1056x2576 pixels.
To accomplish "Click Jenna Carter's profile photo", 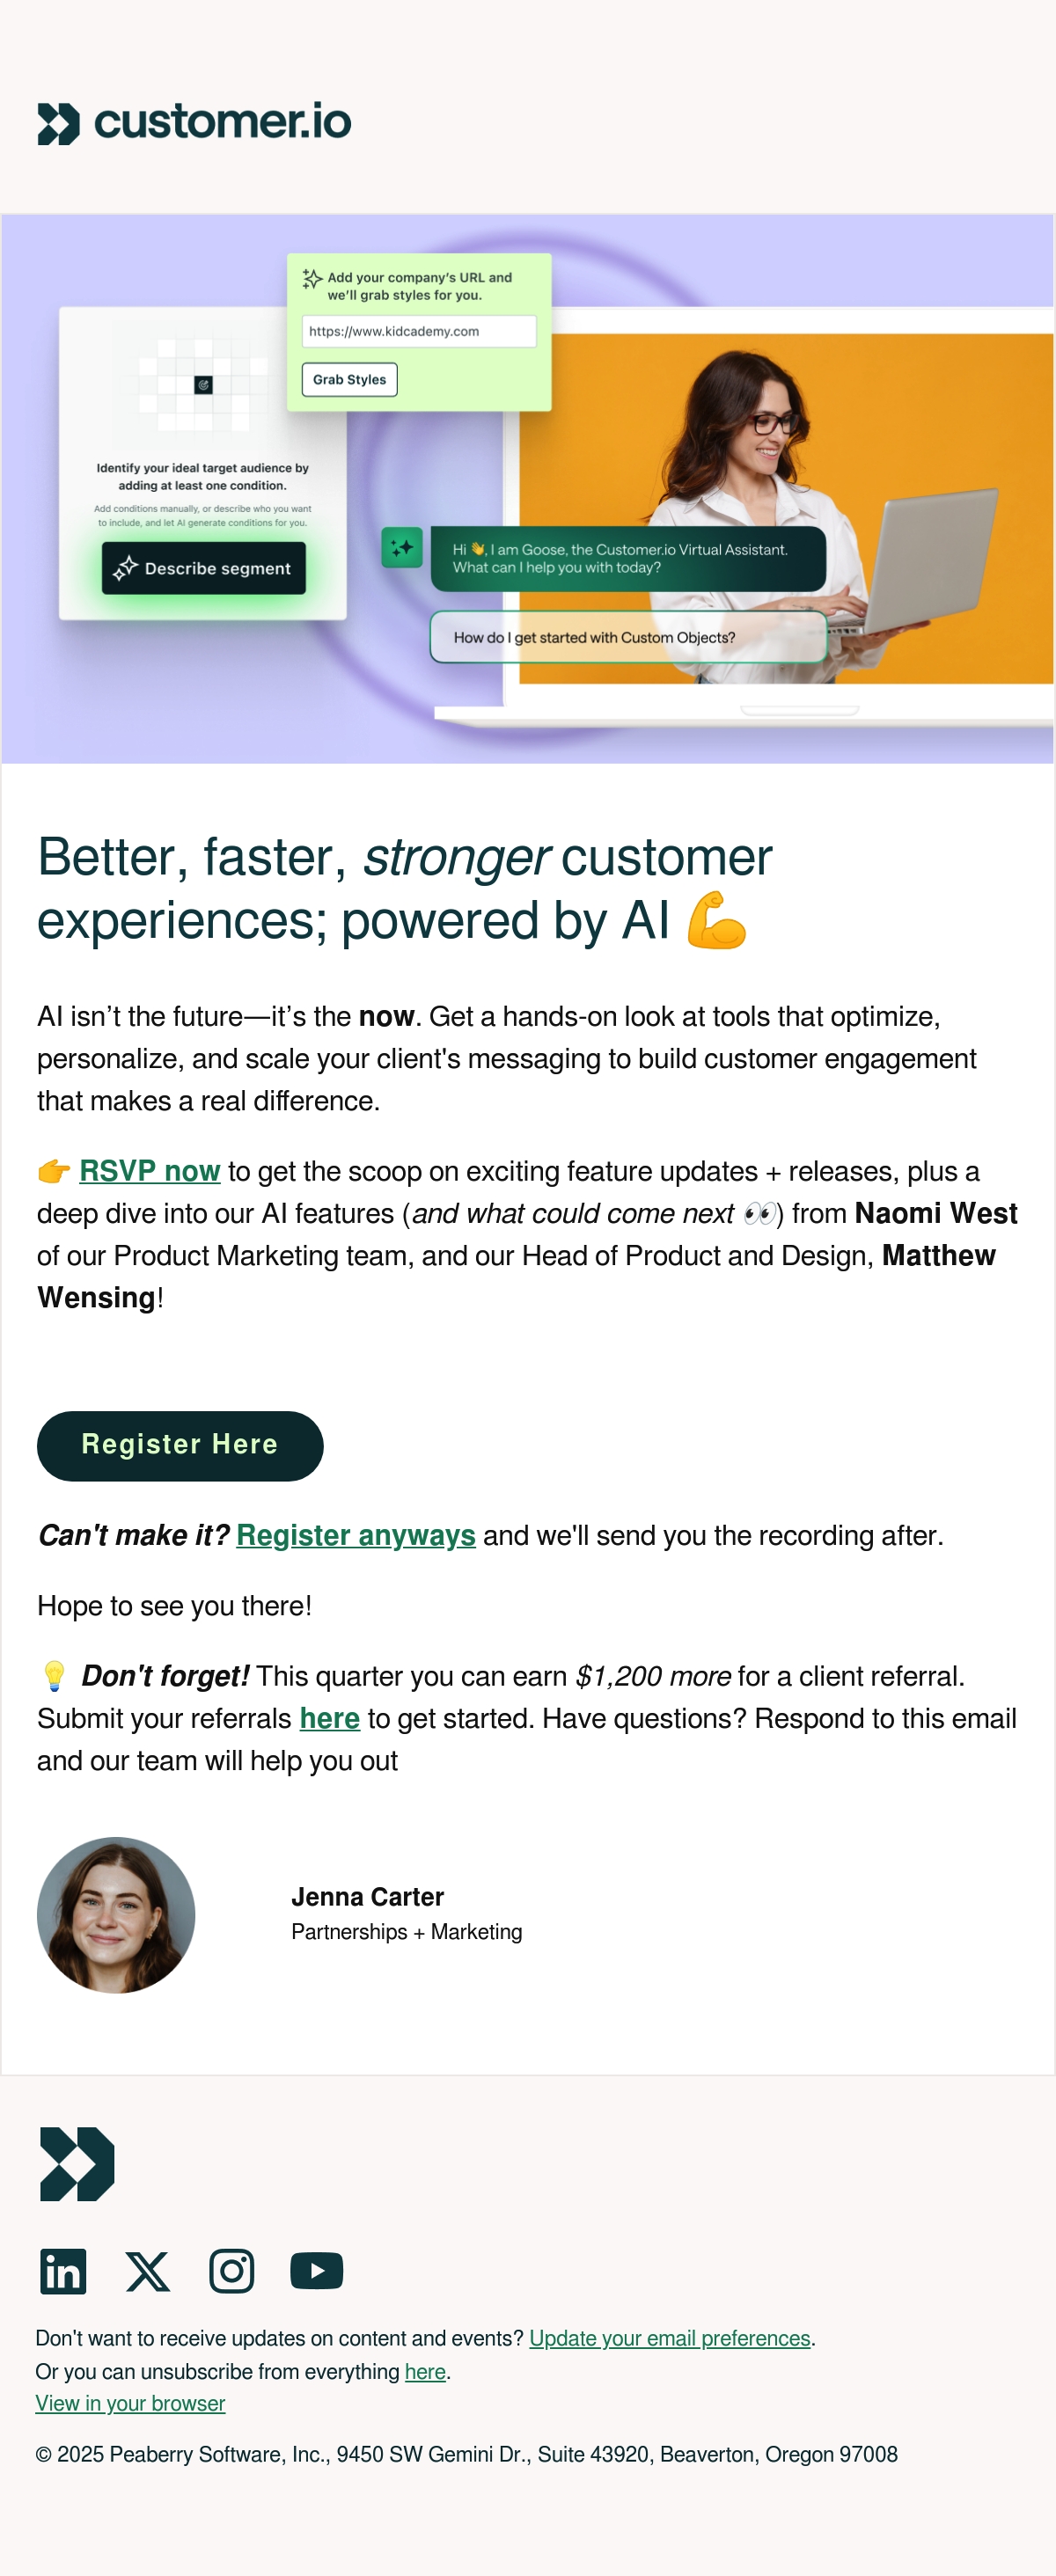I will (x=116, y=1915).
